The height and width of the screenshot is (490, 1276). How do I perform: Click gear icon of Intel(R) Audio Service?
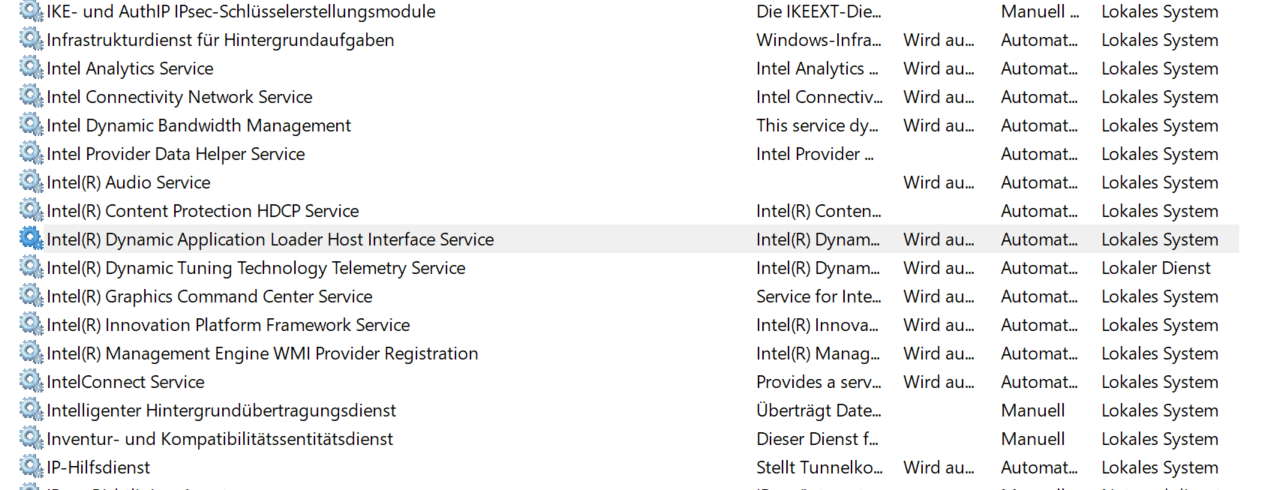(31, 183)
